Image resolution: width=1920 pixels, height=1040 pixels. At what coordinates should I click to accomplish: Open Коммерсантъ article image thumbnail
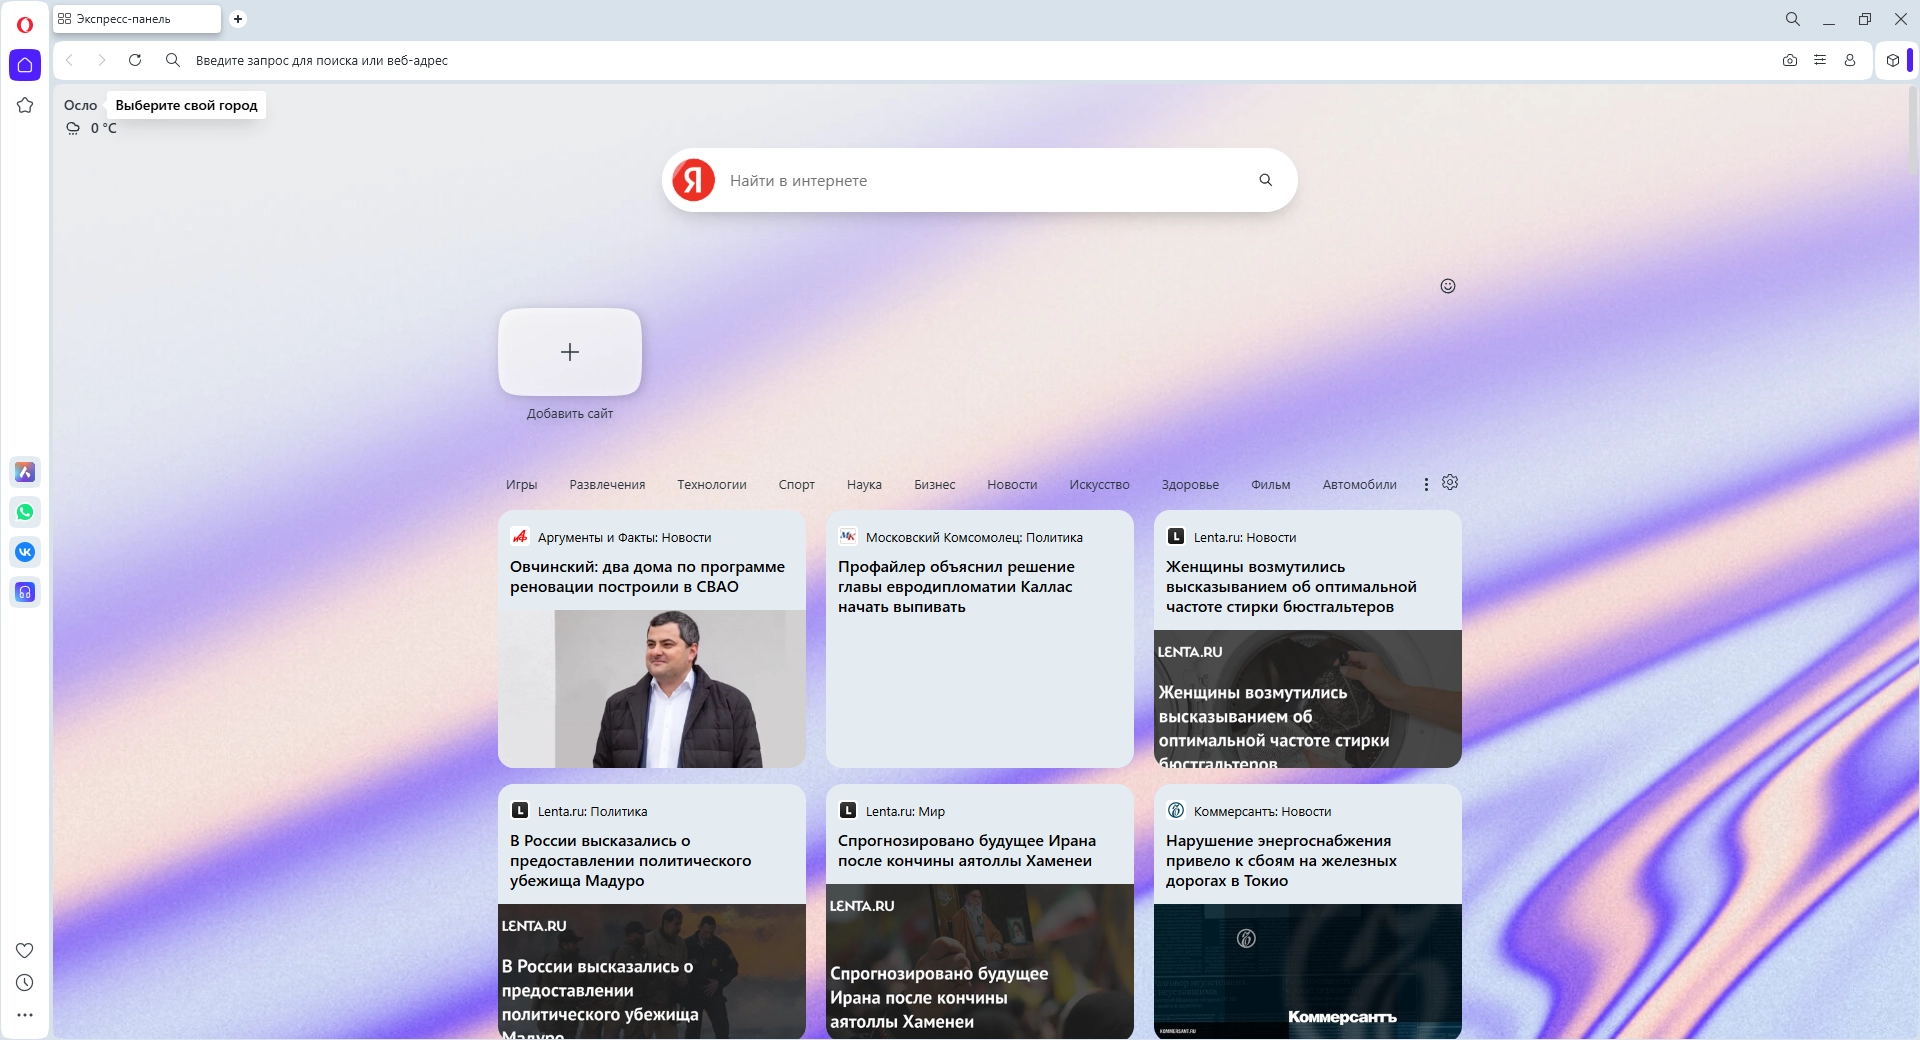(x=1308, y=972)
